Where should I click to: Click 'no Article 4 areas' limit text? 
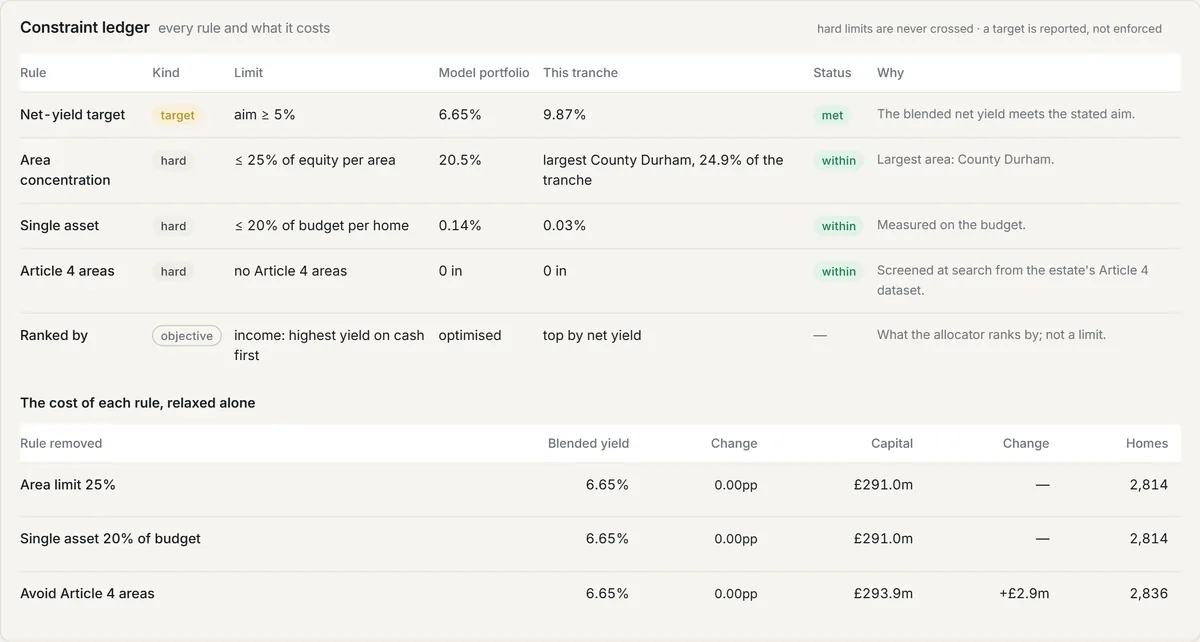pos(291,271)
